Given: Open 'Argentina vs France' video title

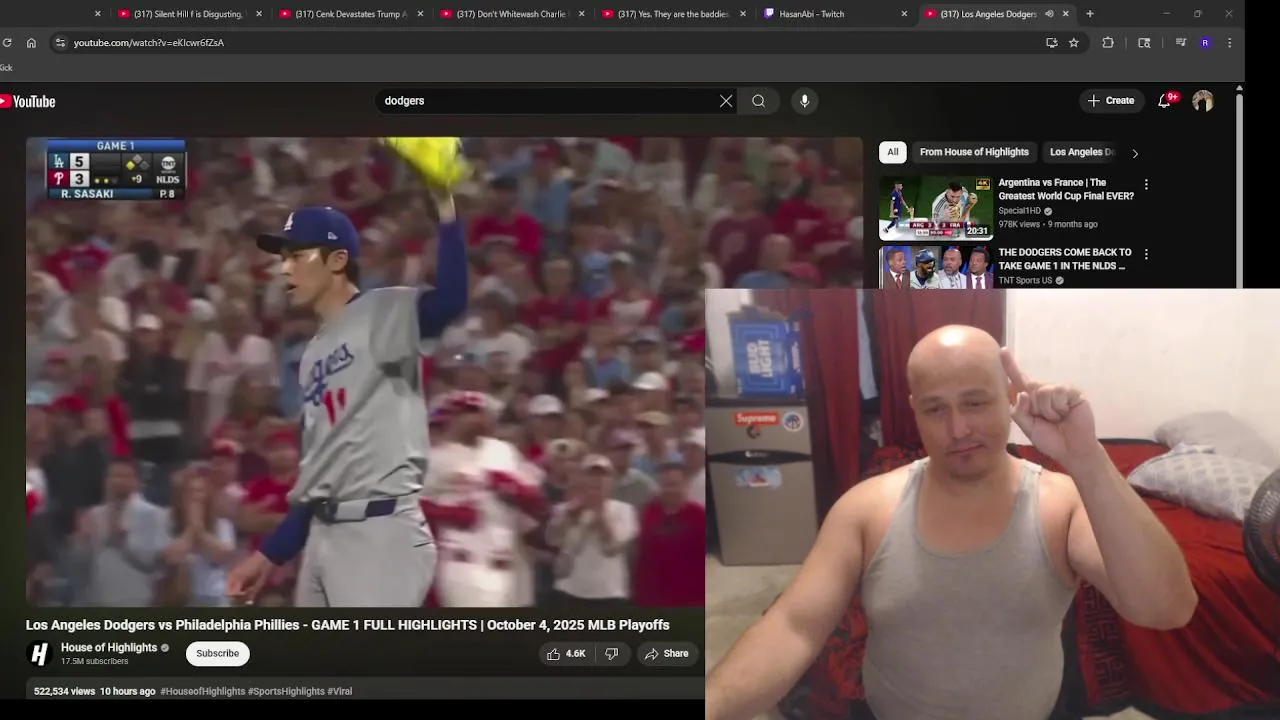Looking at the screenshot, I should [1066, 189].
